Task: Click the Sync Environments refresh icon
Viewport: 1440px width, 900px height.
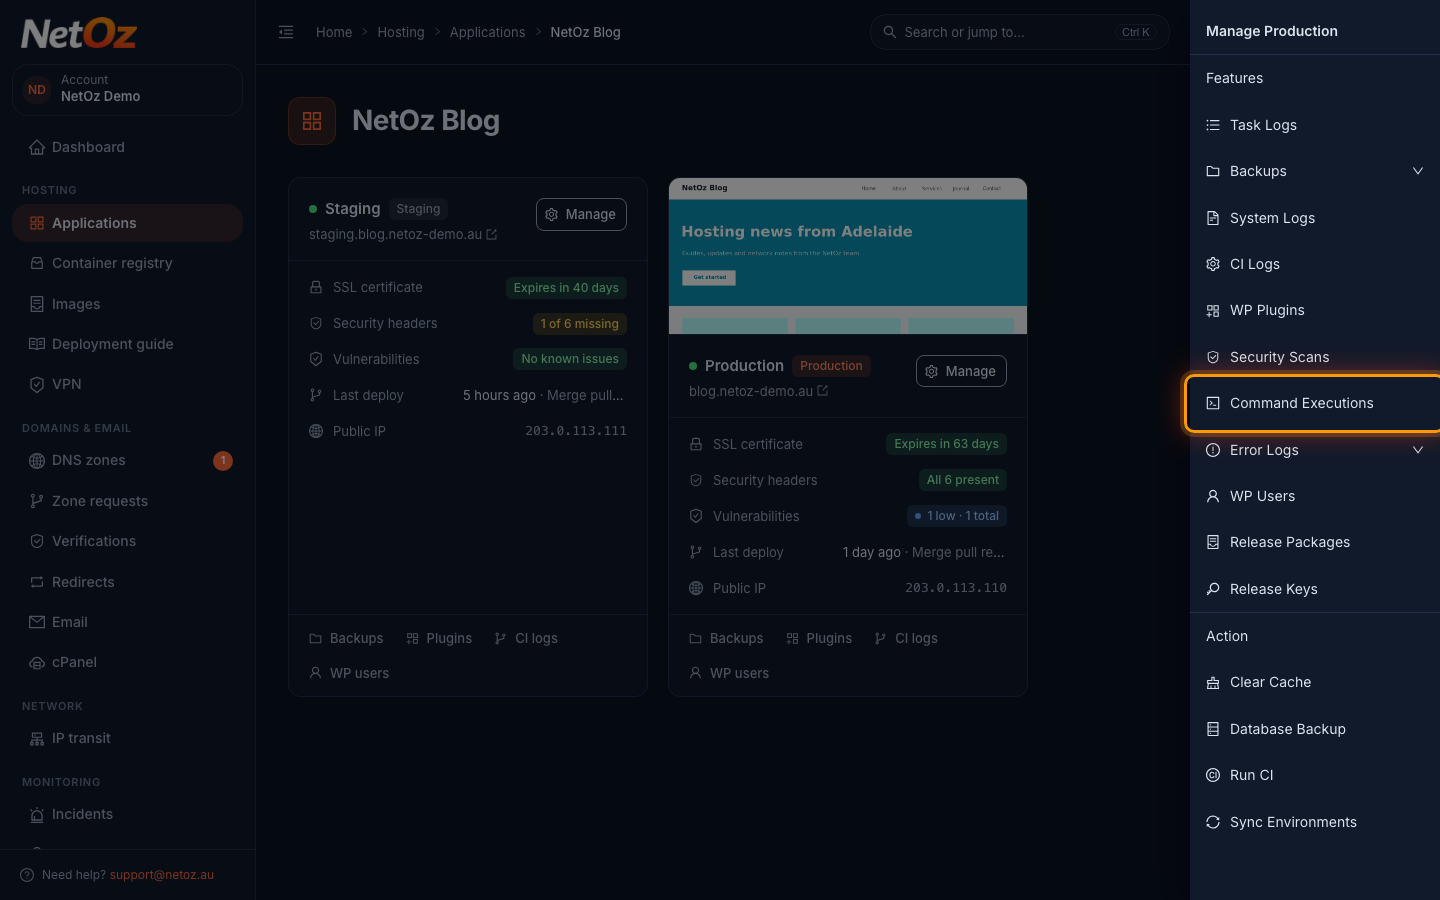Action: pos(1213,822)
